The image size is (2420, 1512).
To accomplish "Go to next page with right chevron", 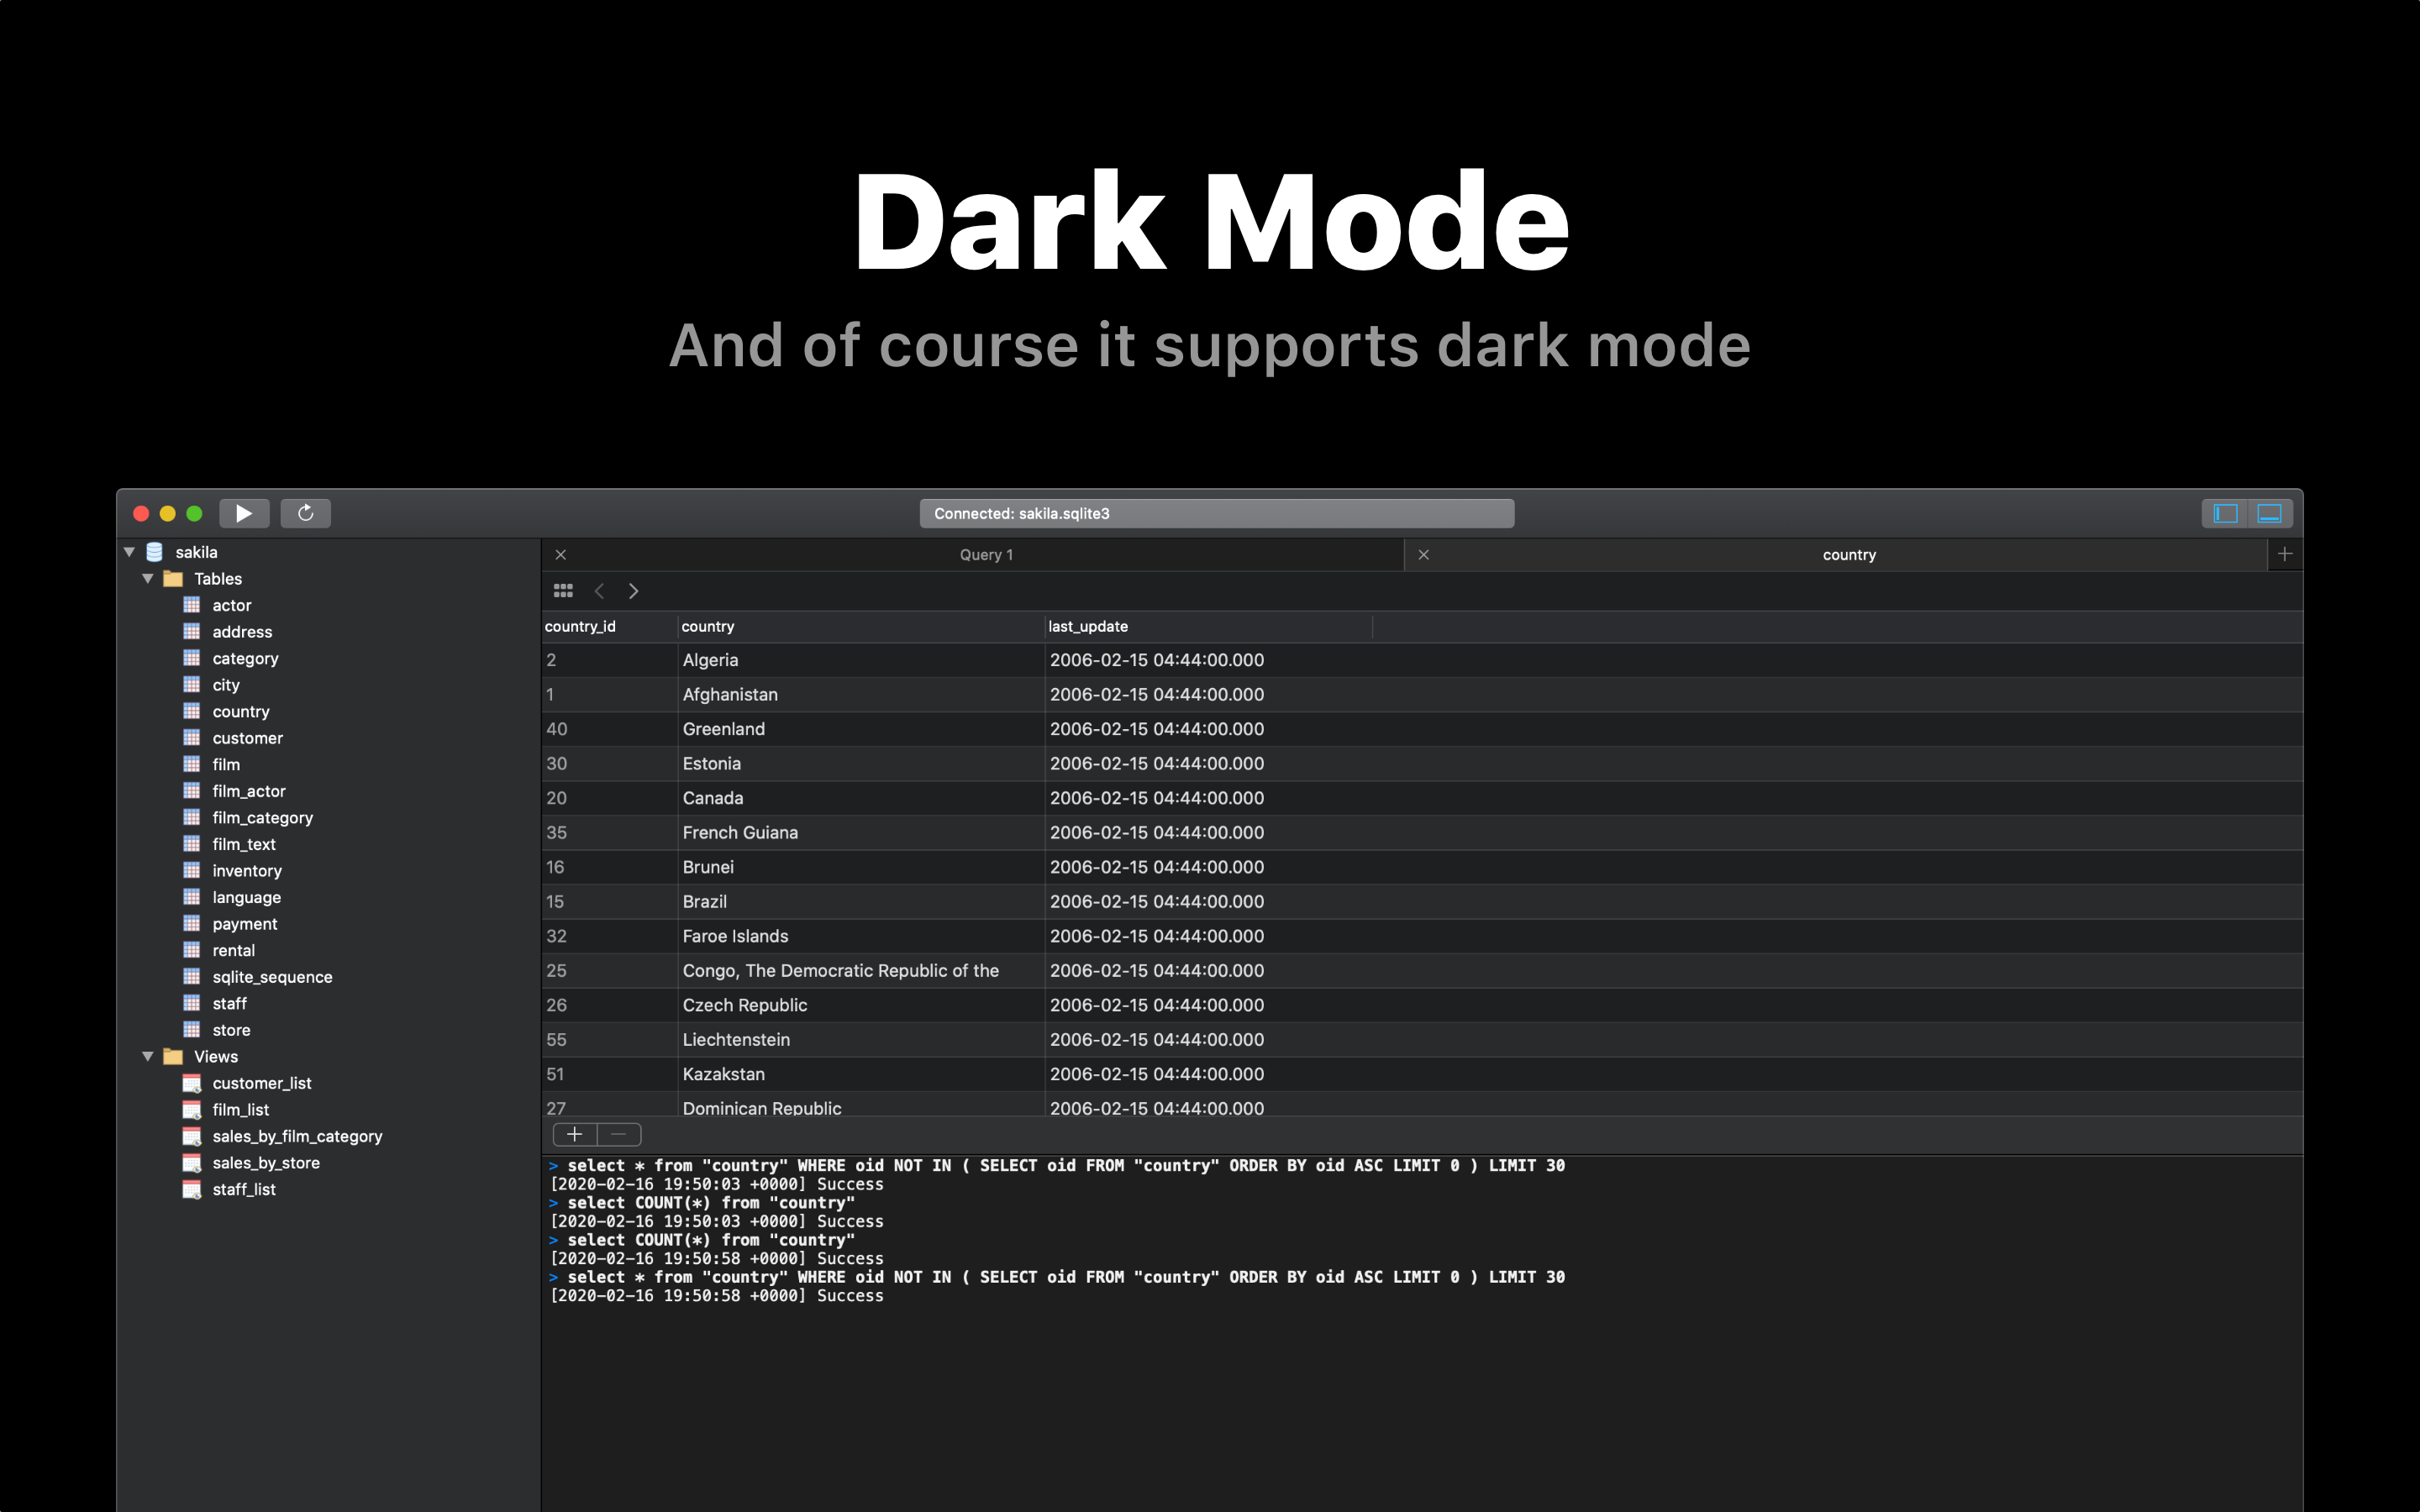I will coord(633,591).
